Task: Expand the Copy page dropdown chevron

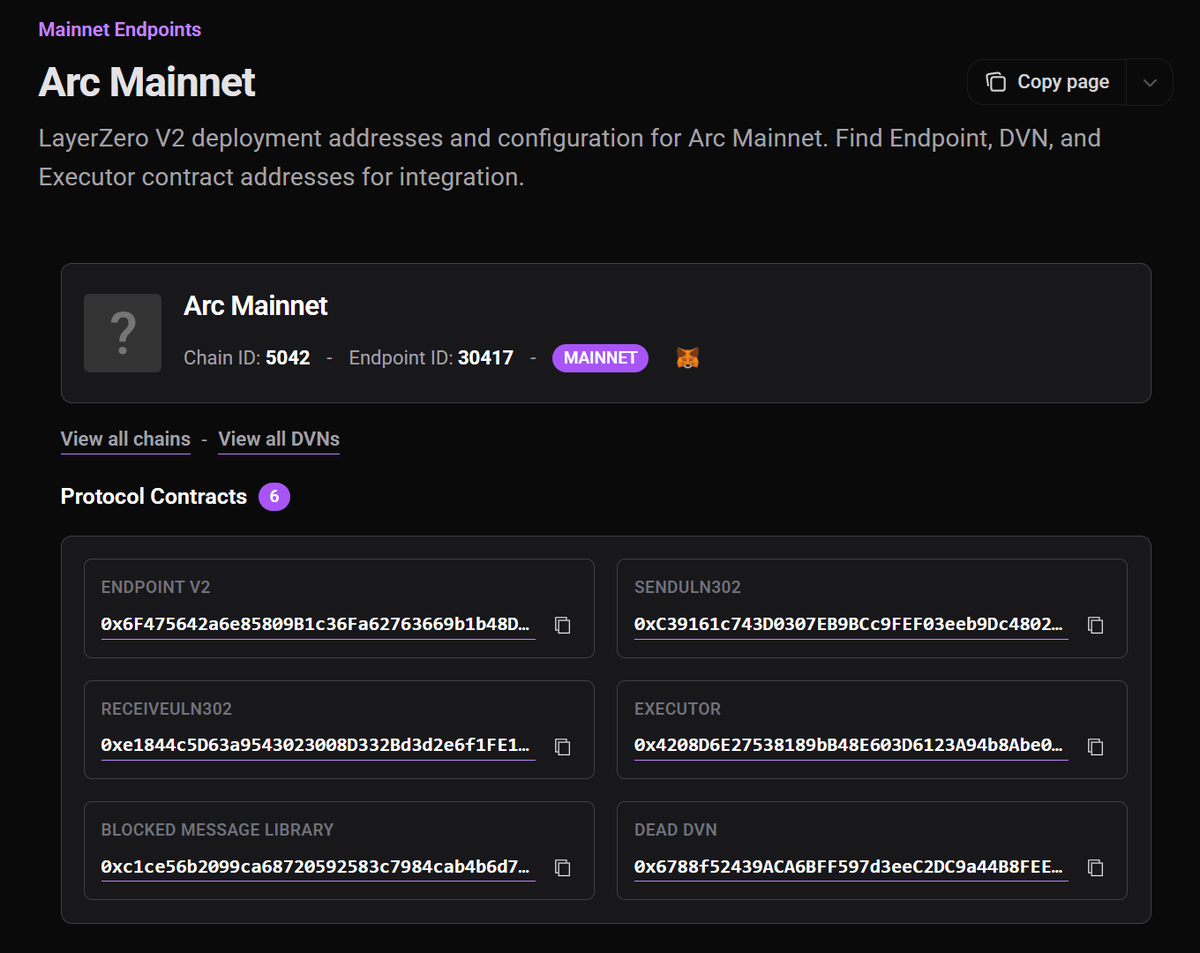Action: (1150, 82)
